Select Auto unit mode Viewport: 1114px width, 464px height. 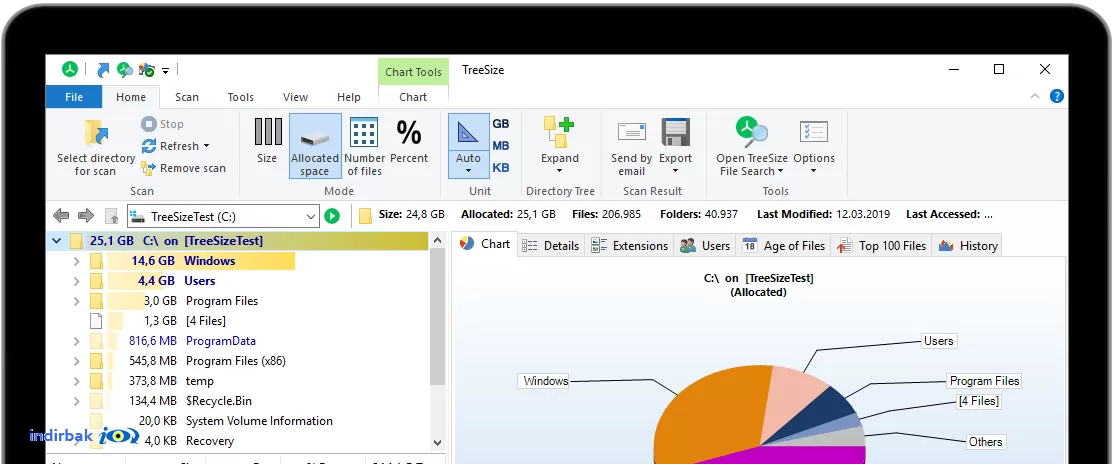tap(468, 146)
